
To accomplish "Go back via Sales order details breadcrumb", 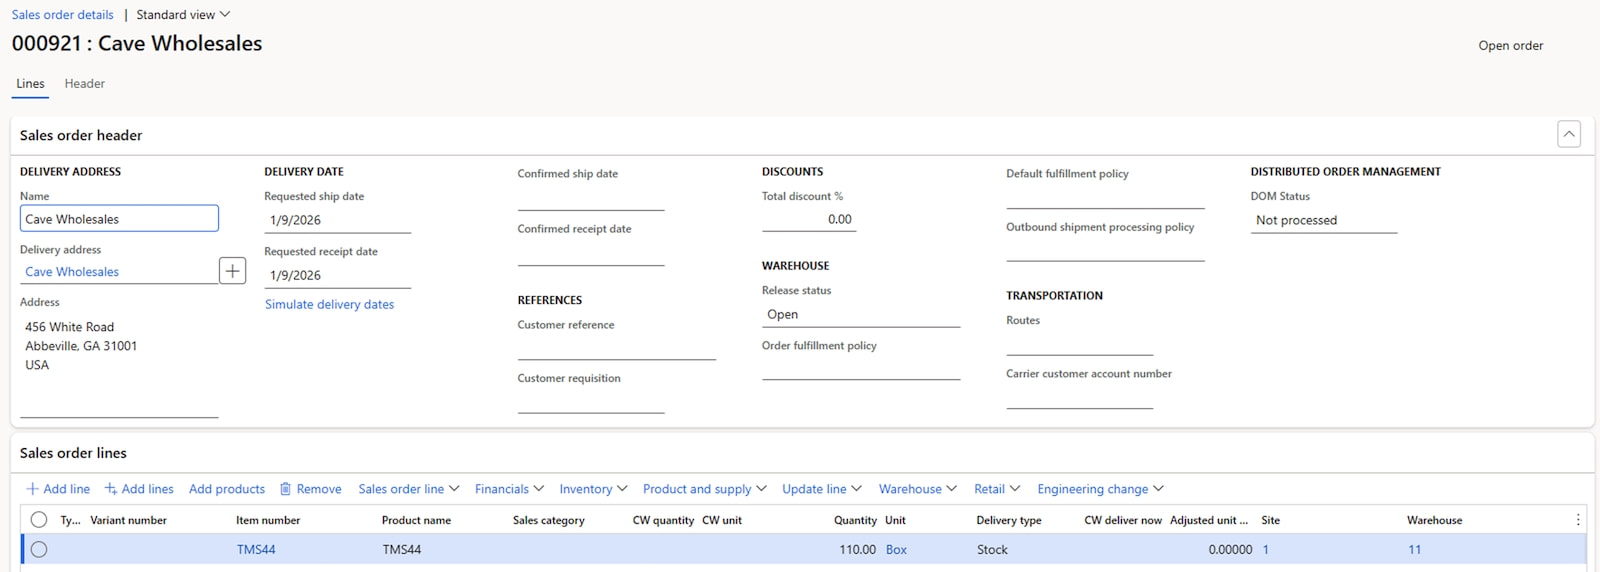I will [x=62, y=15].
